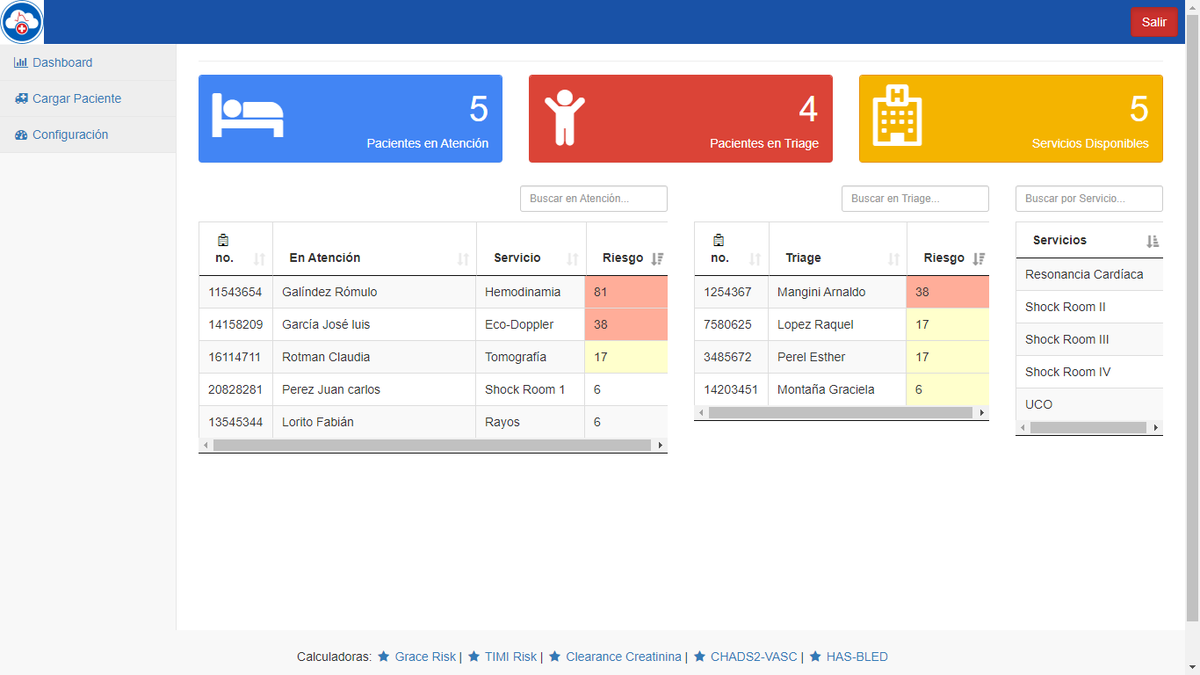
Task: Select triage patient Montaña Graciela
Action: [x=826, y=389]
